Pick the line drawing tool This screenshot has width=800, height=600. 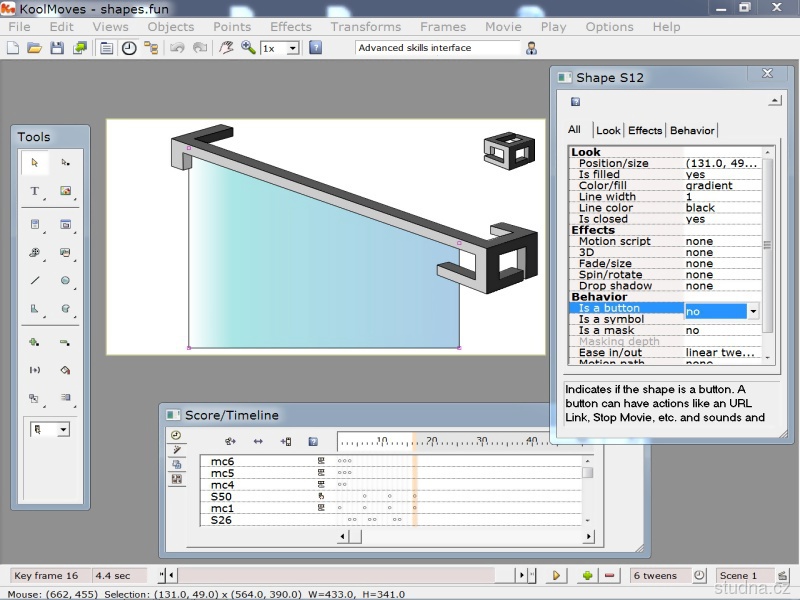(x=35, y=281)
